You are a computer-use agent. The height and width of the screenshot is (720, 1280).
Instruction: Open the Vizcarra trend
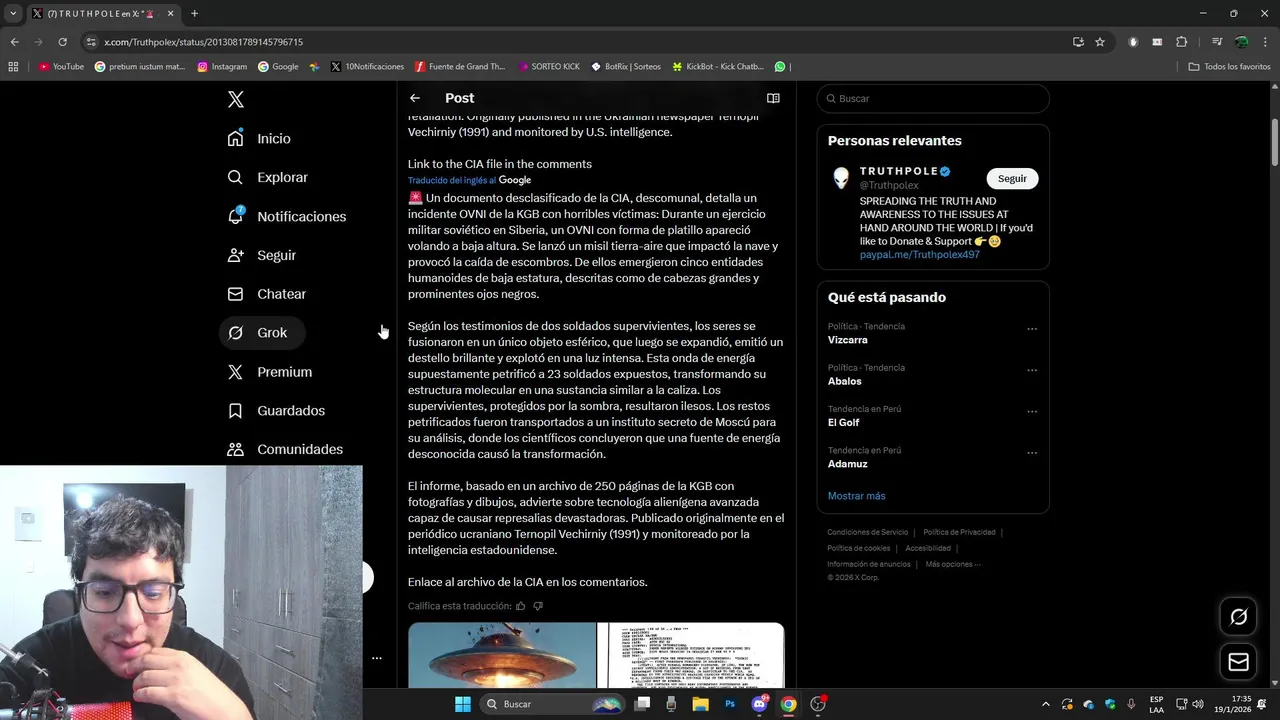[847, 340]
